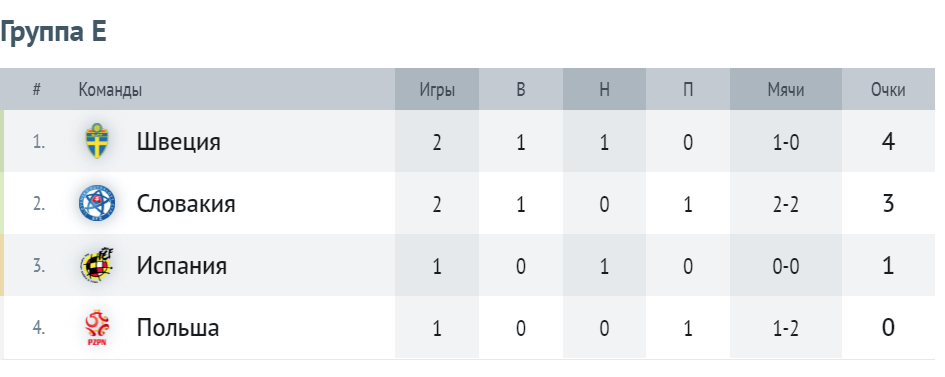Click Slovakia's goals score 2-2

tap(786, 205)
